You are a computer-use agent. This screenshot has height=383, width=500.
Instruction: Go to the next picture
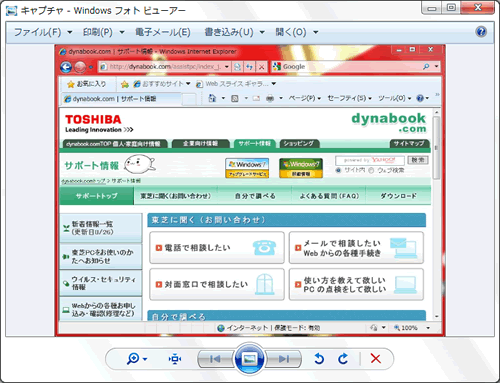coord(284,359)
